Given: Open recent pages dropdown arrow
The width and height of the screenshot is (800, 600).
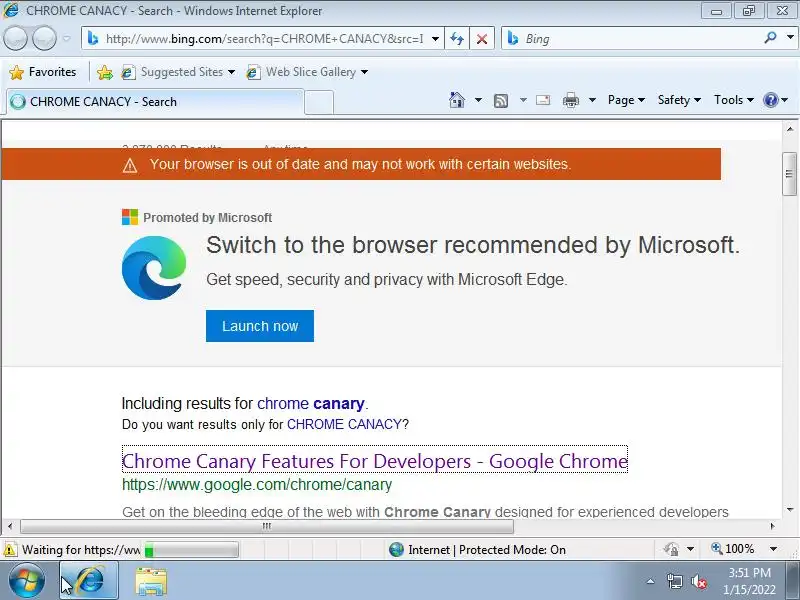Looking at the screenshot, I should 66,38.
